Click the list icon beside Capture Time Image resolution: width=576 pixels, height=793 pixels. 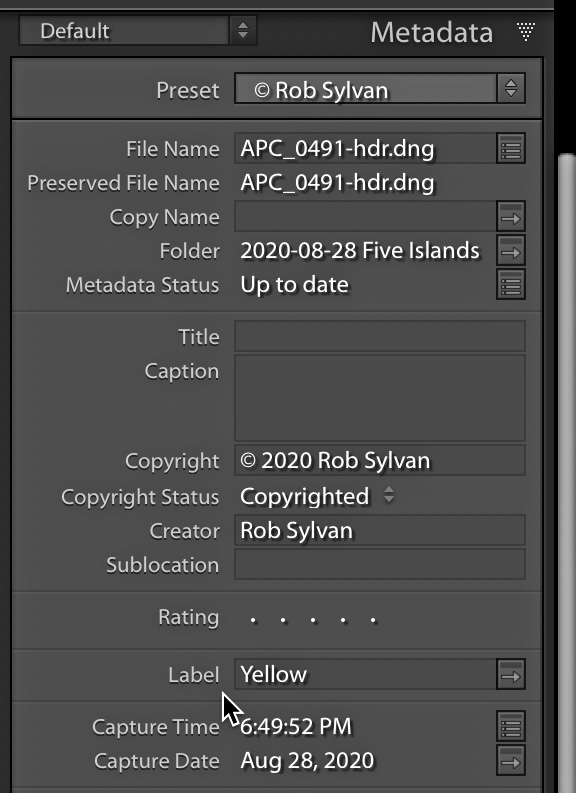[x=511, y=726]
